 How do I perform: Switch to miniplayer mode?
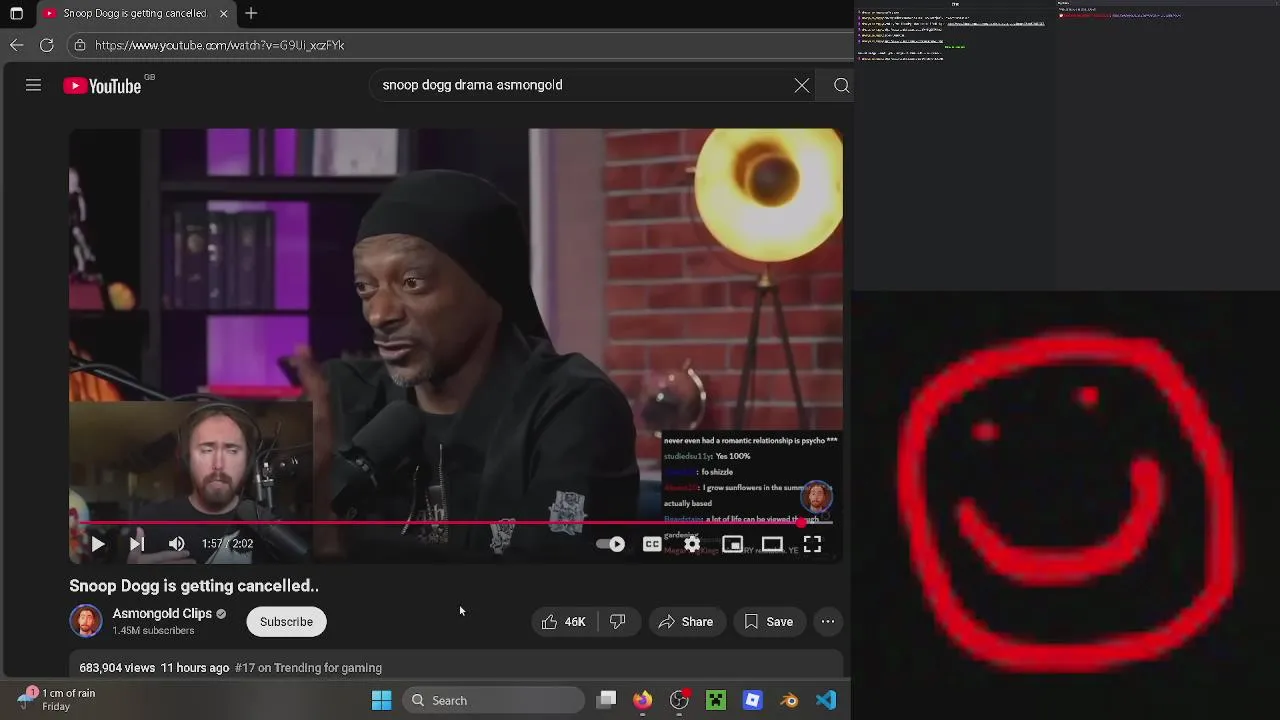[x=732, y=544]
